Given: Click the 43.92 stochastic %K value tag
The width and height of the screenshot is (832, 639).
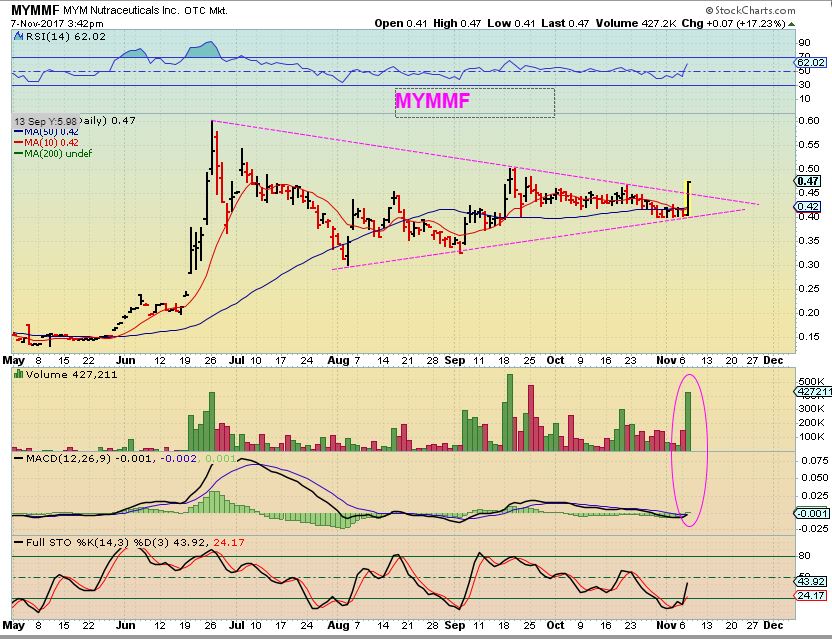Looking at the screenshot, I should pyautogui.click(x=811, y=581).
